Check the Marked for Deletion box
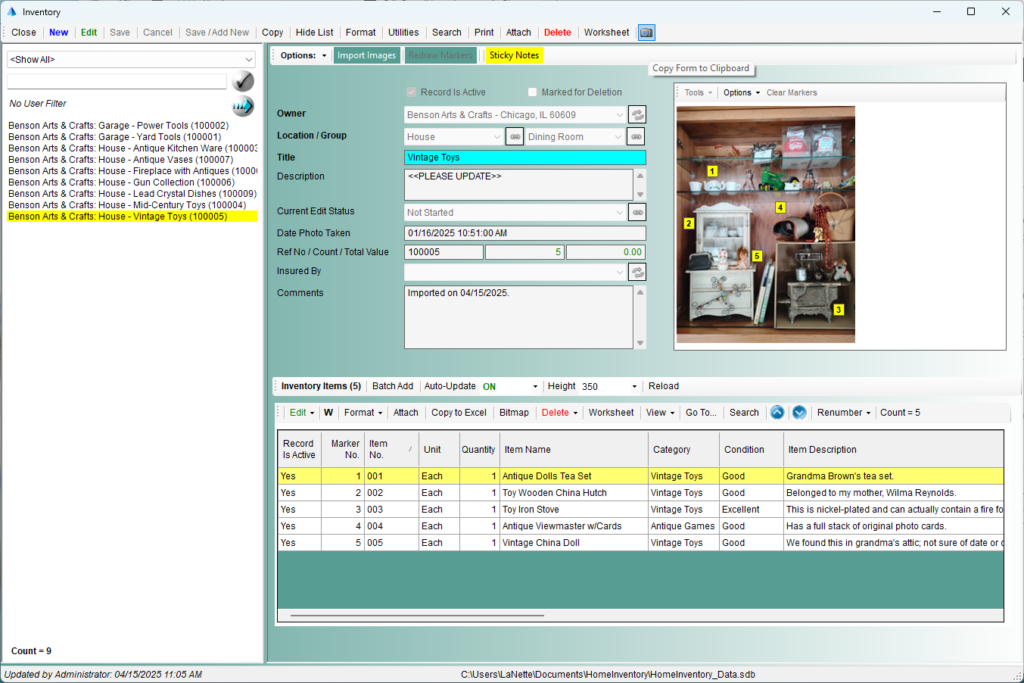 click(532, 92)
